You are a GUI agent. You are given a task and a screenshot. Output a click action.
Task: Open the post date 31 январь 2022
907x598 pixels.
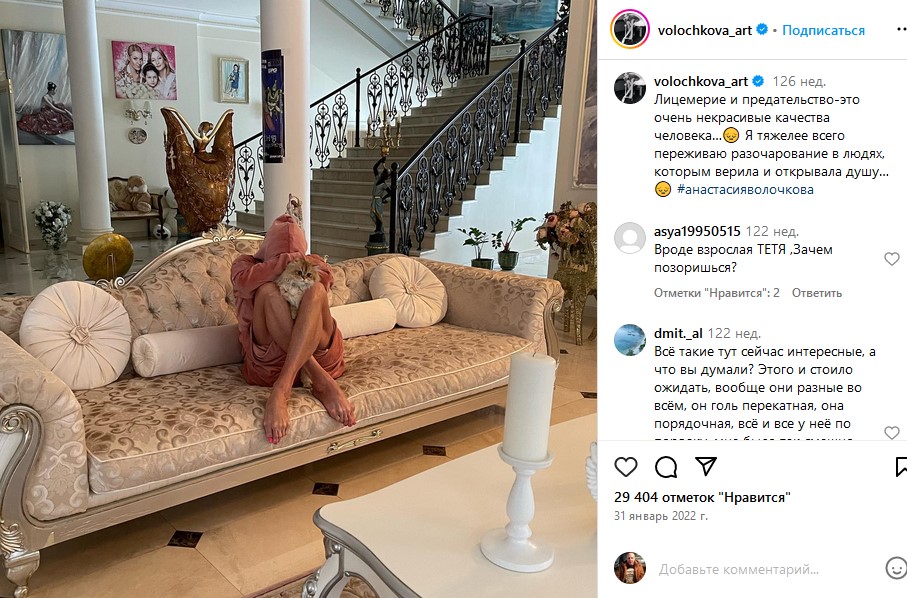[661, 516]
